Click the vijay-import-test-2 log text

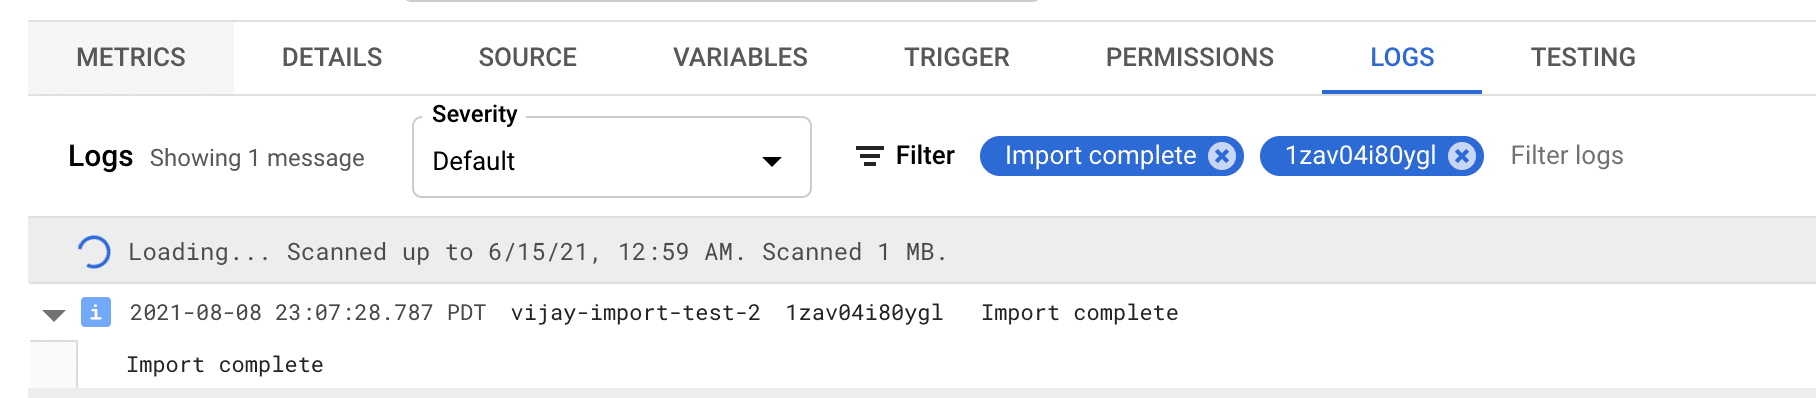(635, 313)
